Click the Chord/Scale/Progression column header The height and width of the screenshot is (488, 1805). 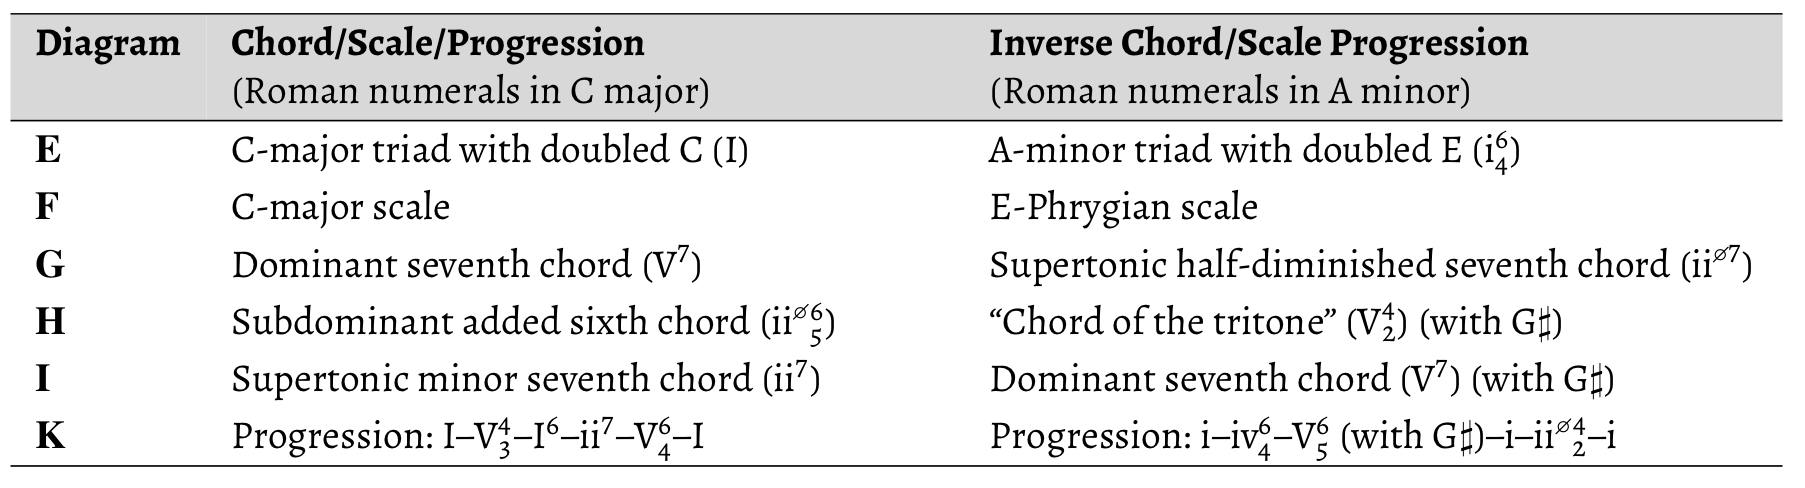[x=438, y=45]
